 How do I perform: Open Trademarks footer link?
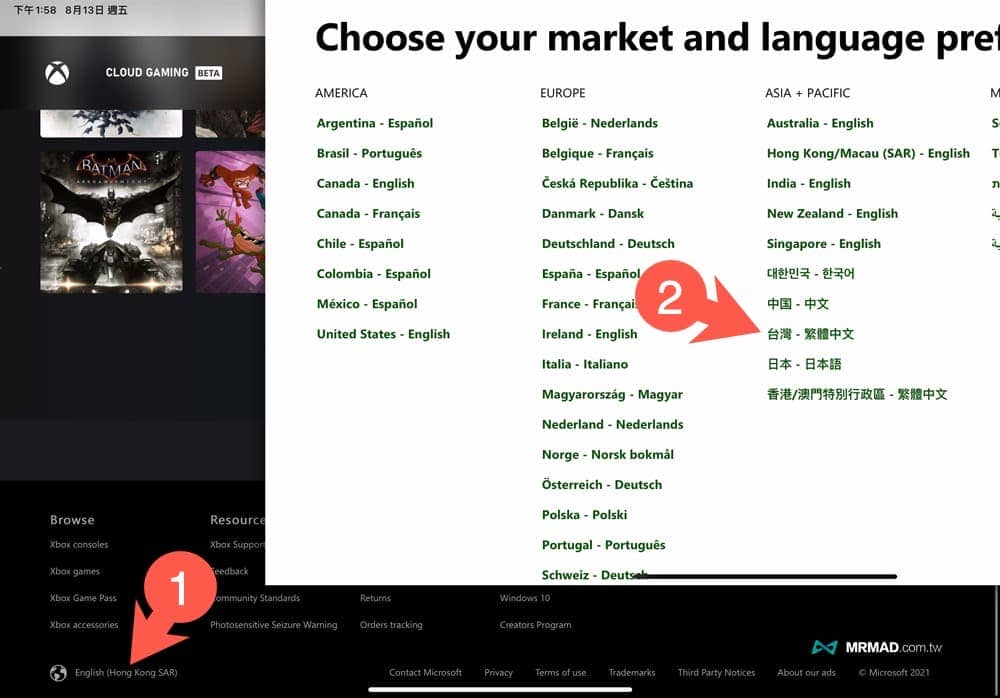632,672
